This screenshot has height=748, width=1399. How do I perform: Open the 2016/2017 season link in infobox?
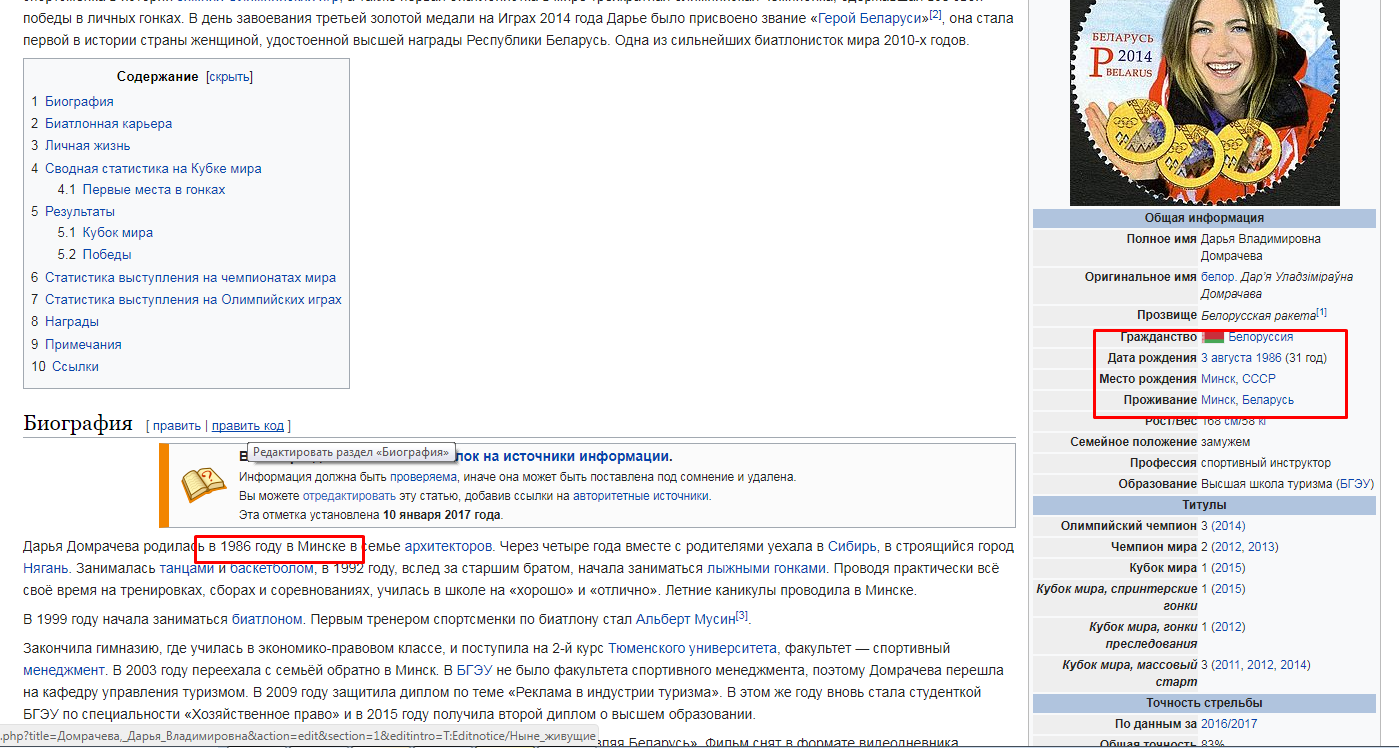(x=1229, y=723)
